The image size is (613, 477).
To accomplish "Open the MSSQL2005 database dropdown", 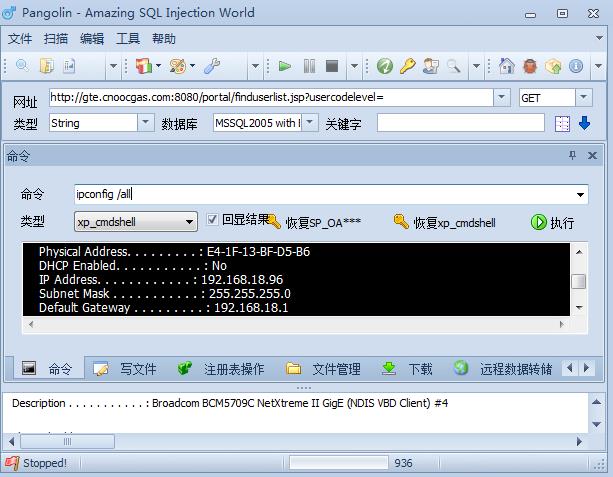I will [309, 122].
